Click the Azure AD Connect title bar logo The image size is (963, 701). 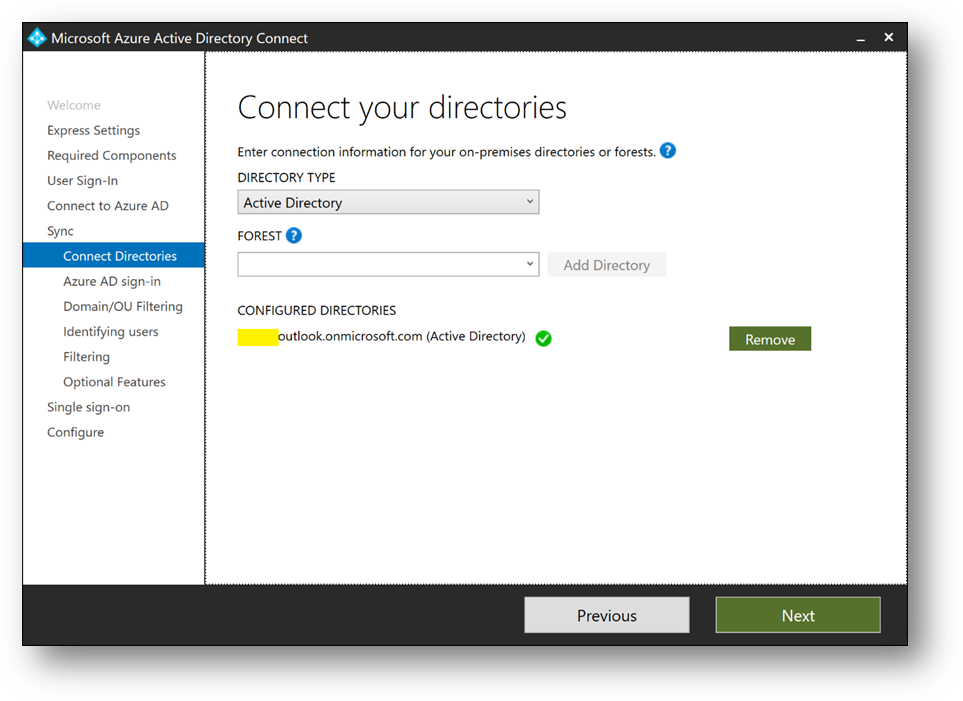tap(37, 37)
